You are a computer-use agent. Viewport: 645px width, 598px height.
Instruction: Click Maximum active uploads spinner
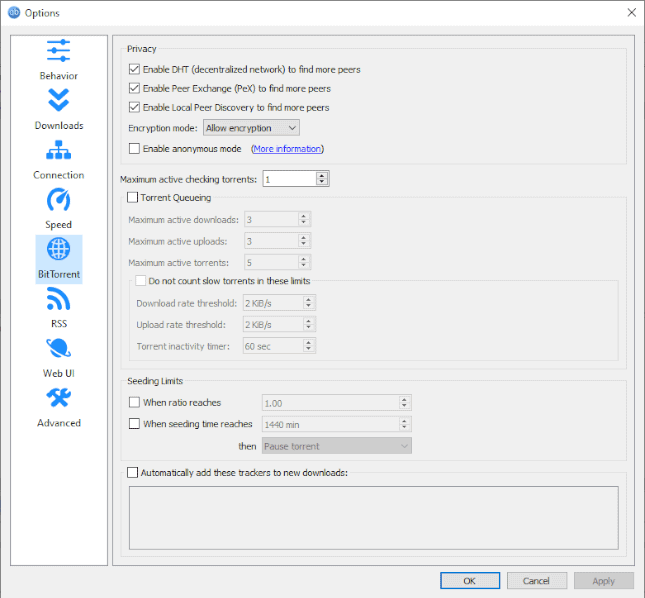point(304,241)
